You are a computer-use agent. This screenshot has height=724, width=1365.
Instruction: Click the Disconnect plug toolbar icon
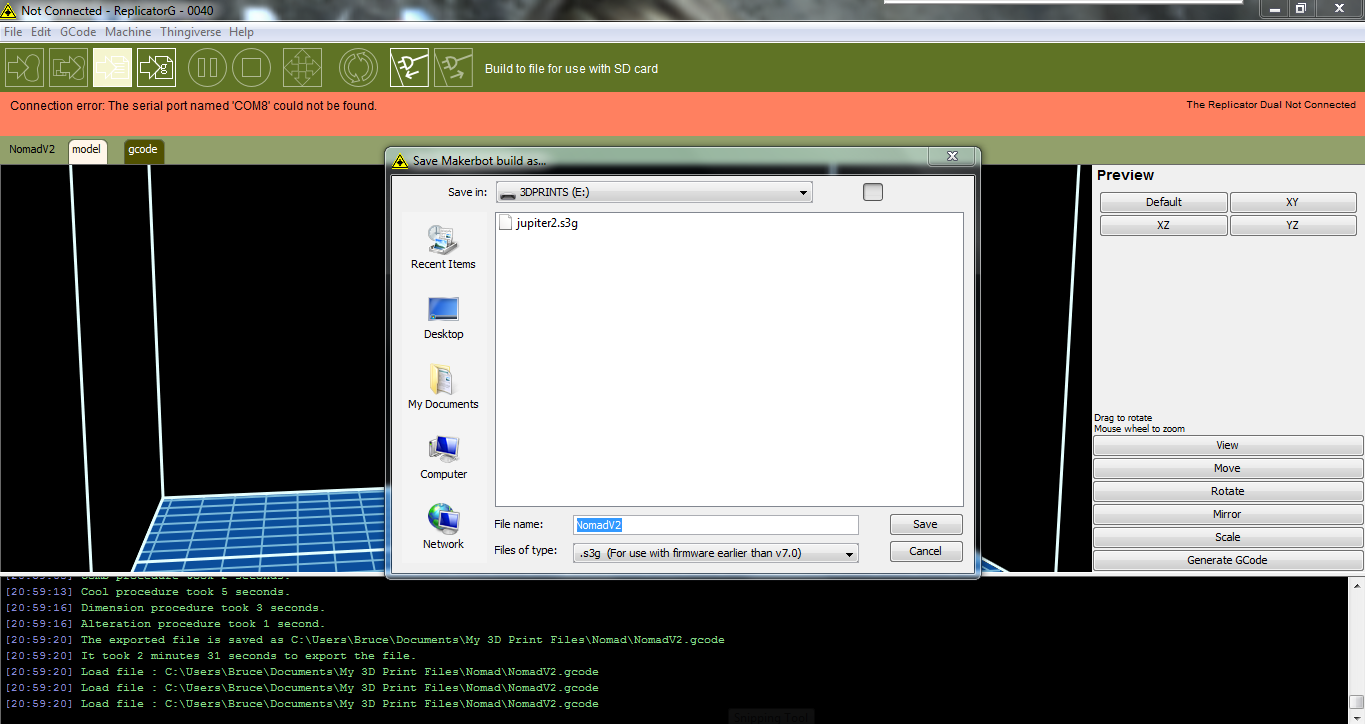click(x=453, y=68)
